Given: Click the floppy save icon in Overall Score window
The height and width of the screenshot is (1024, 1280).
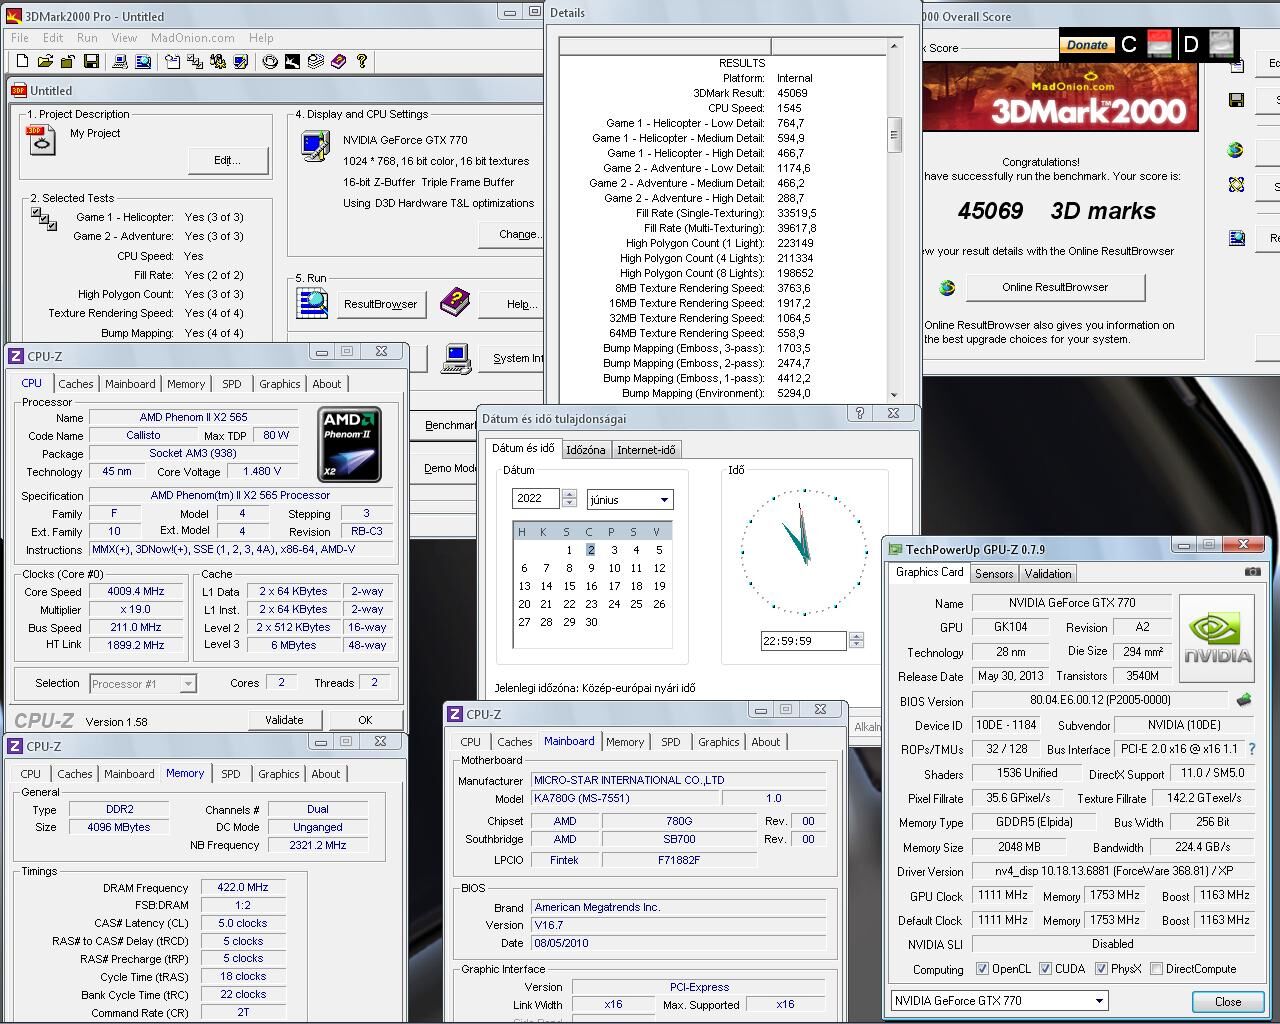Looking at the screenshot, I should point(1237,100).
